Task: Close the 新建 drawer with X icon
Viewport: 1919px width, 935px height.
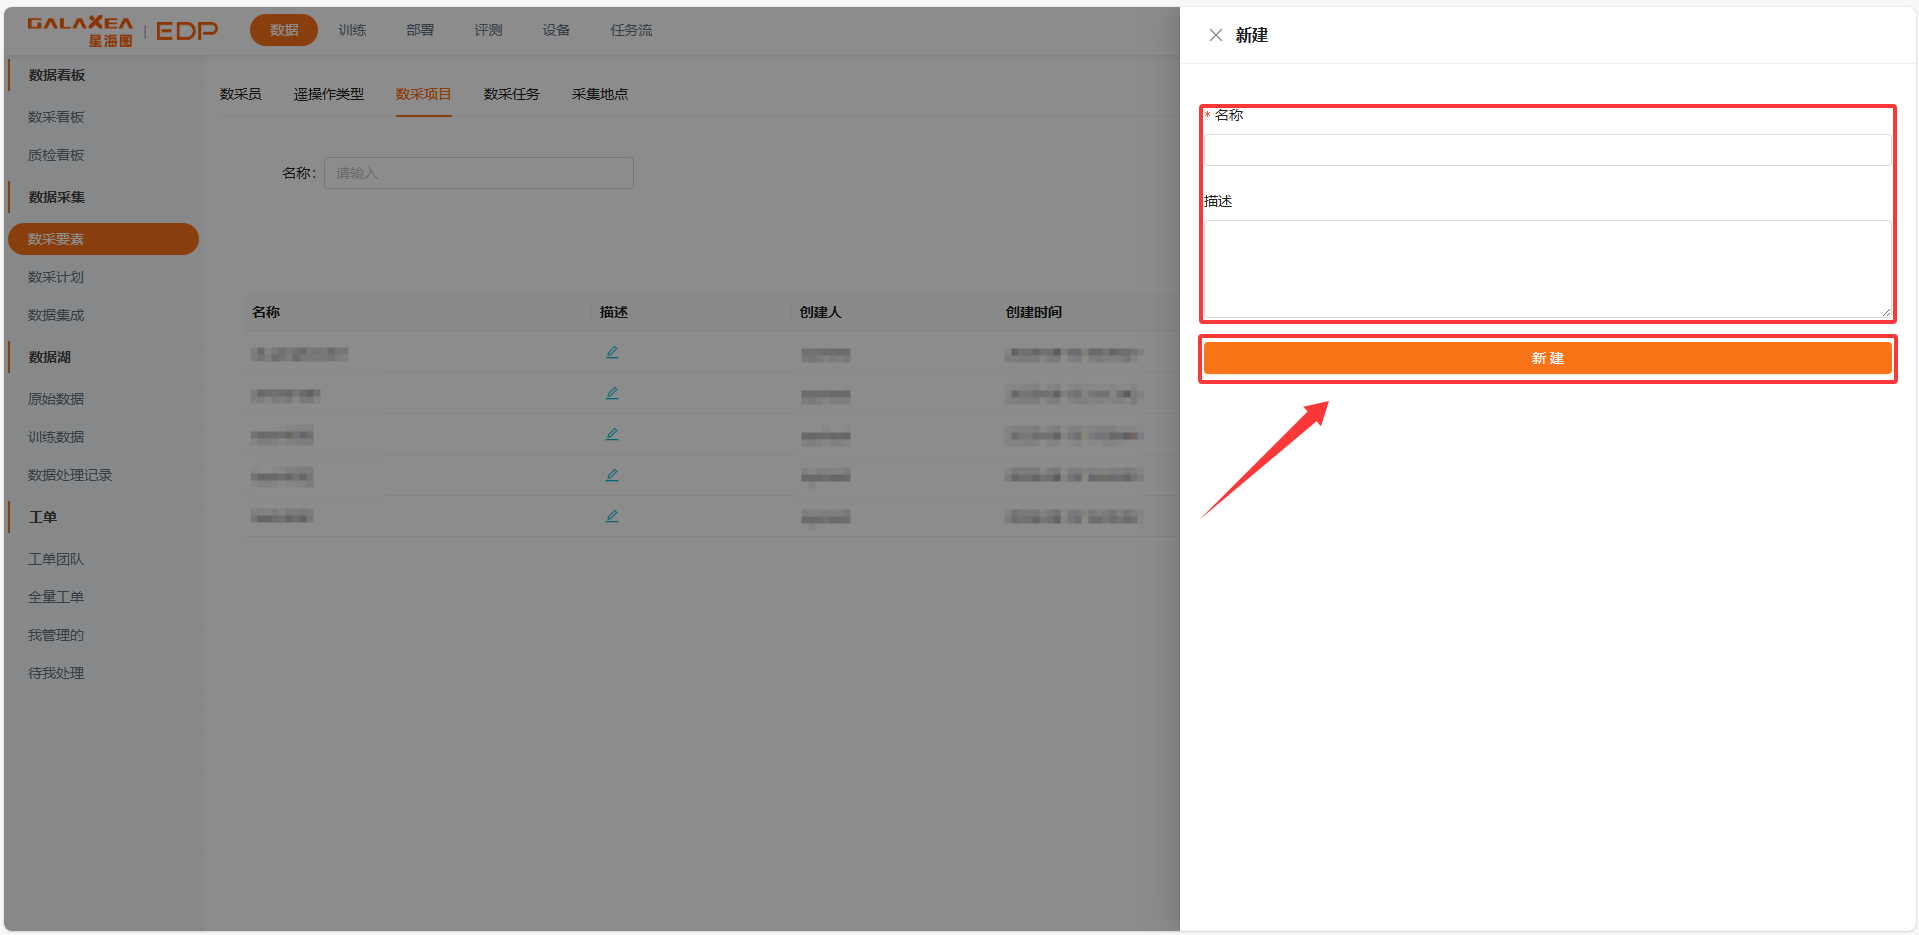Action: [1215, 35]
